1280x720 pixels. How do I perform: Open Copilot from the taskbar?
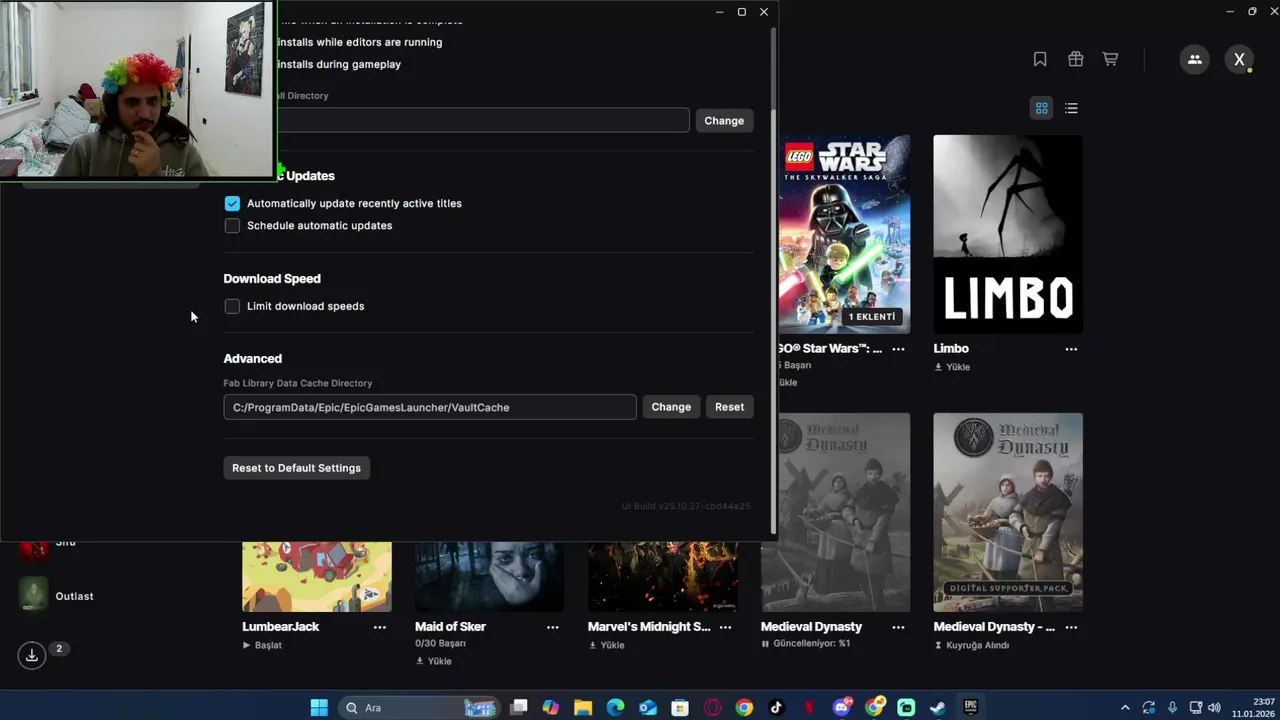point(550,708)
